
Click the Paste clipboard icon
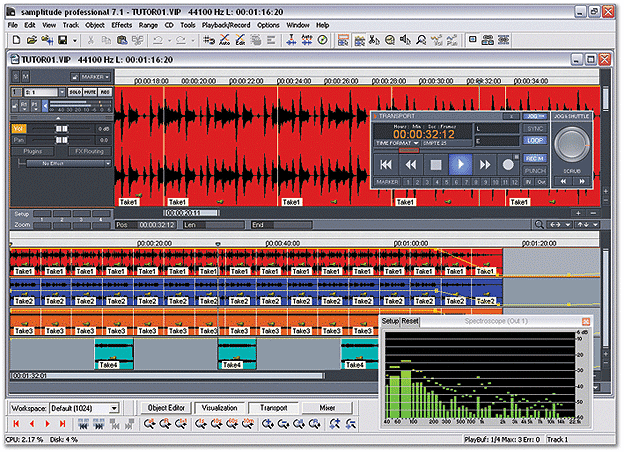122,40
